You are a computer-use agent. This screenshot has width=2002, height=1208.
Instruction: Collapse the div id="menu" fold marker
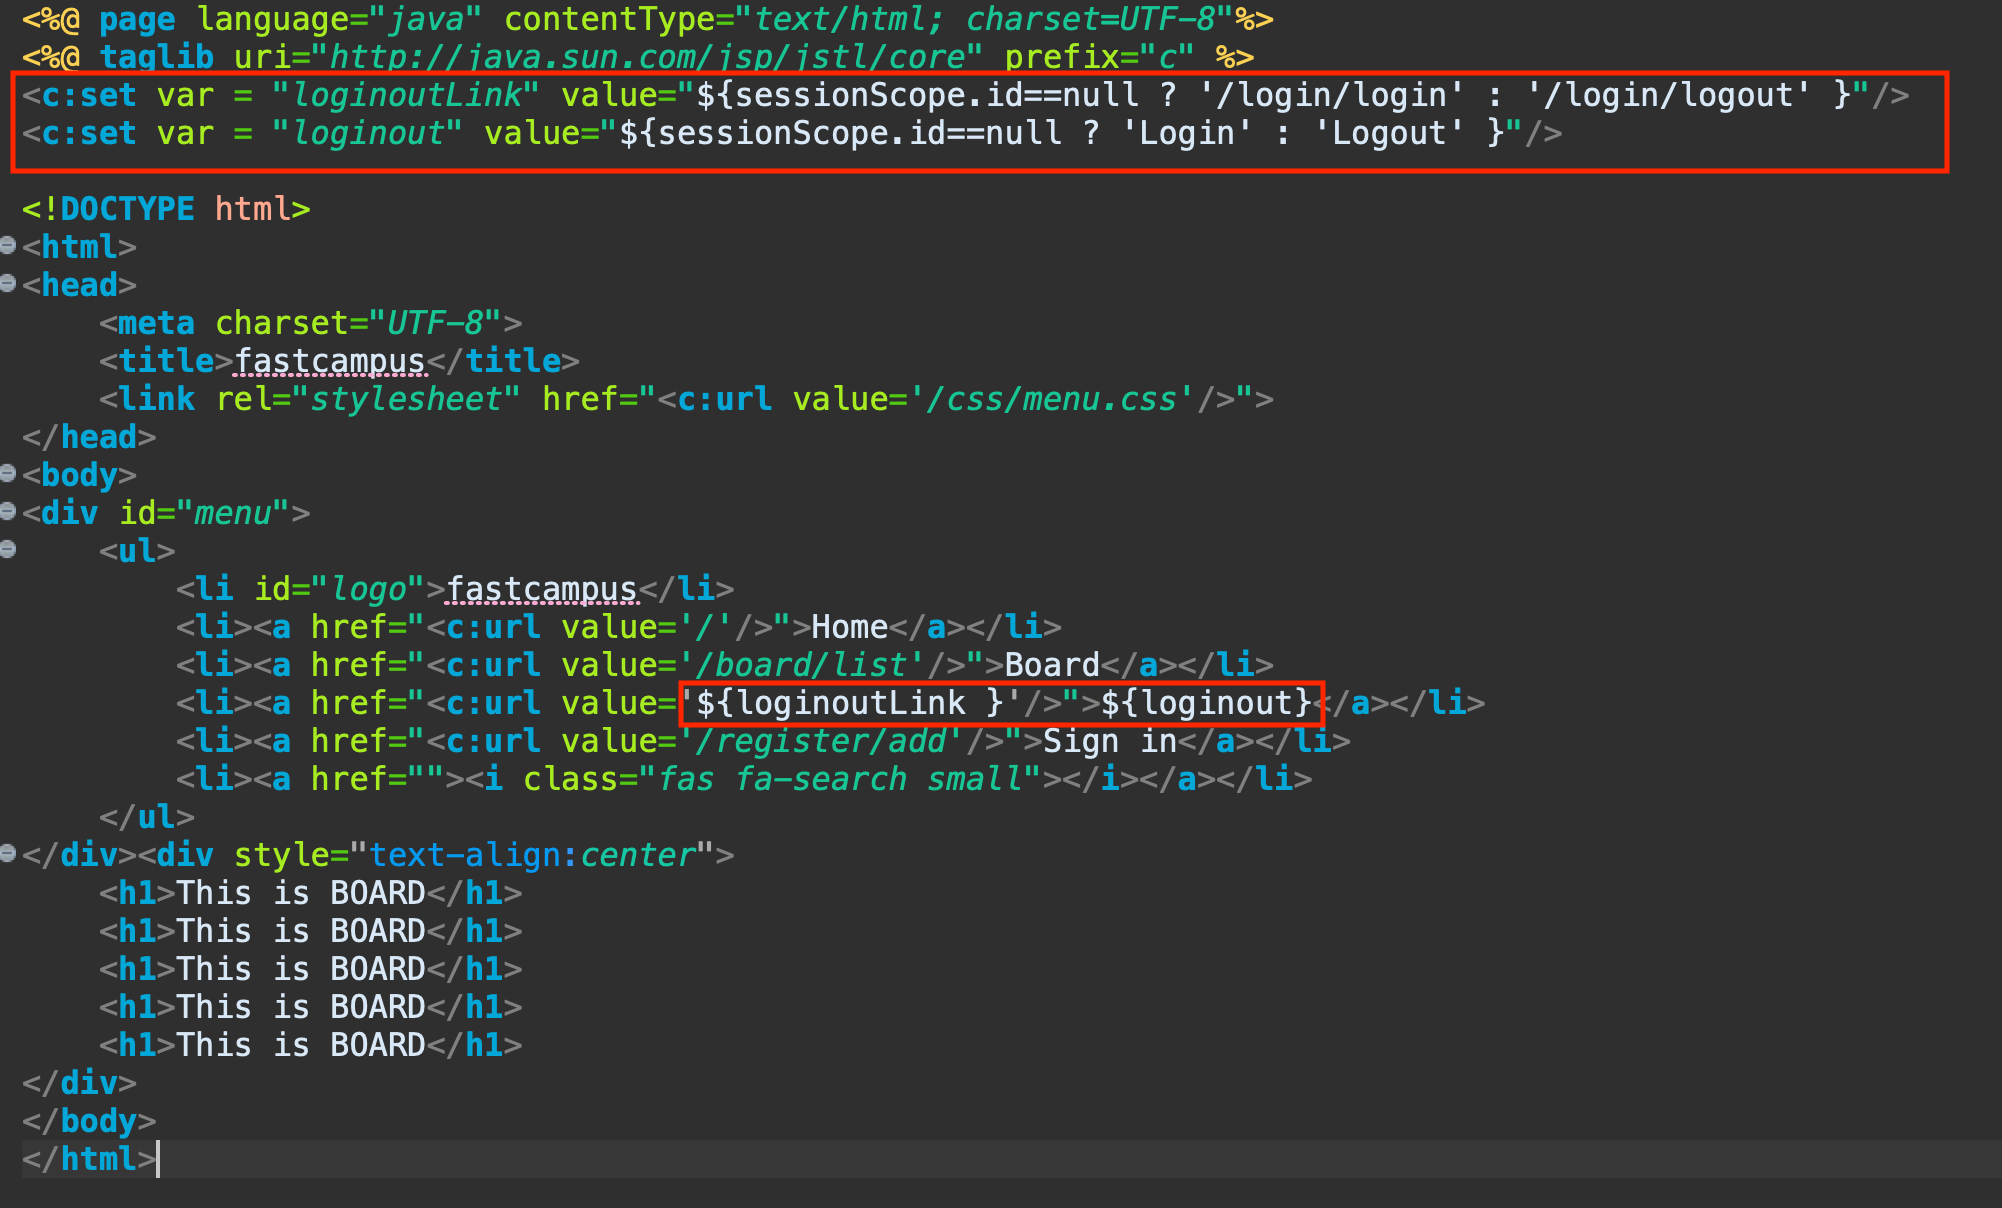click(x=8, y=511)
